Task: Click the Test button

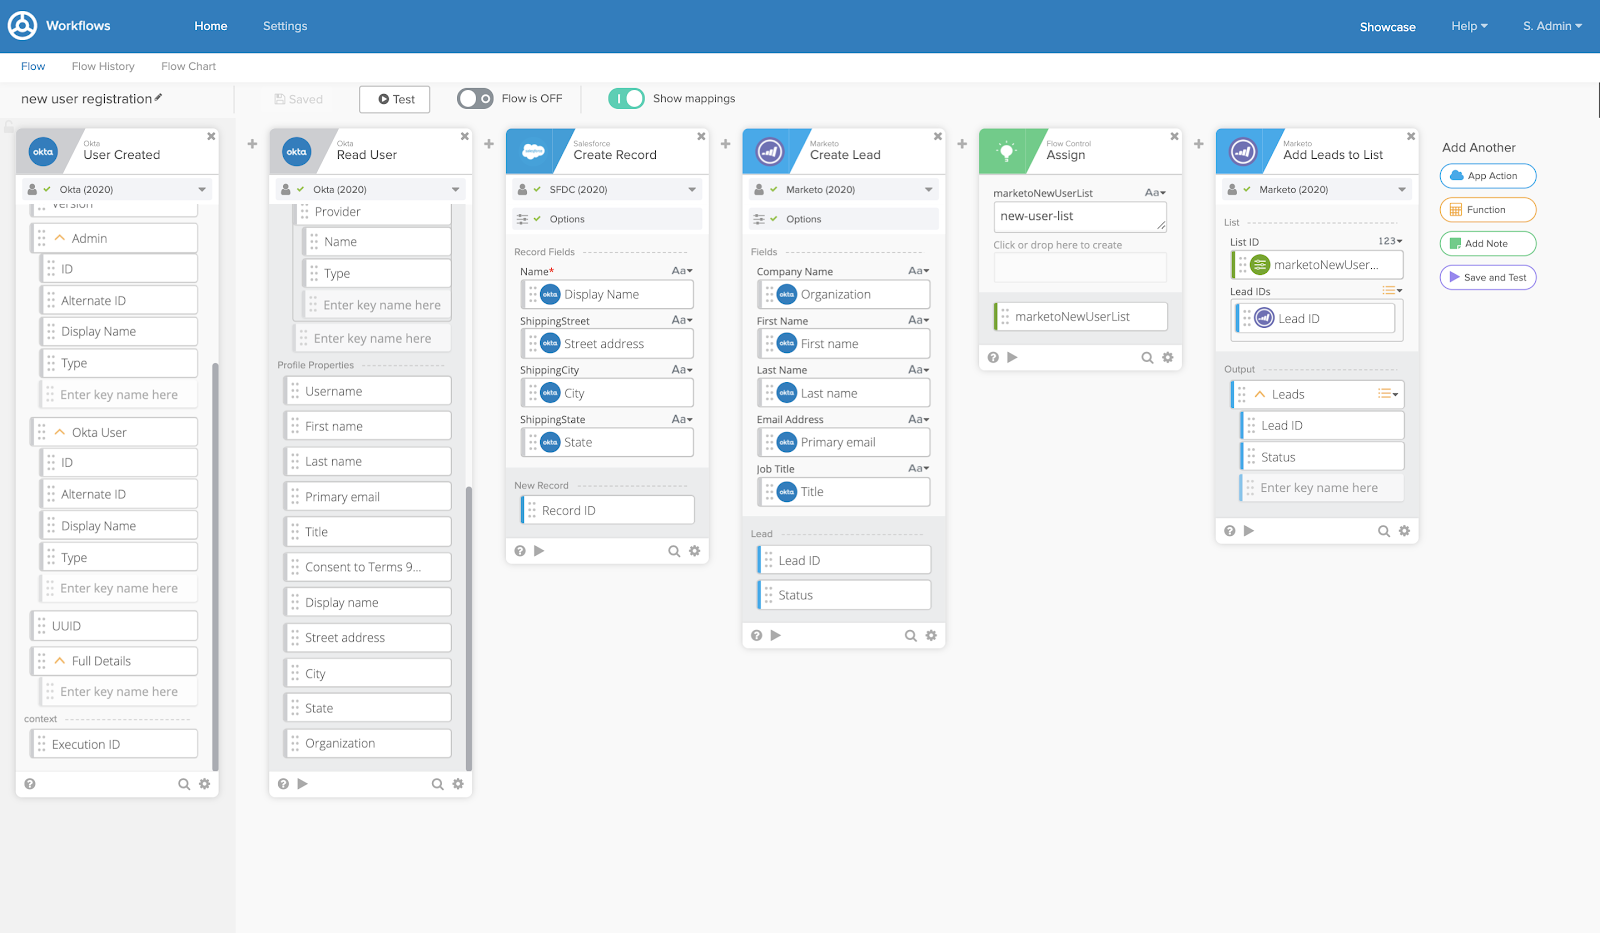Action: (395, 99)
